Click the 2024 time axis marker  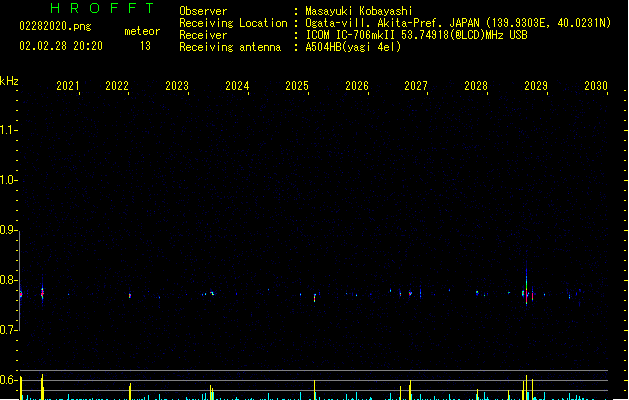(237, 86)
